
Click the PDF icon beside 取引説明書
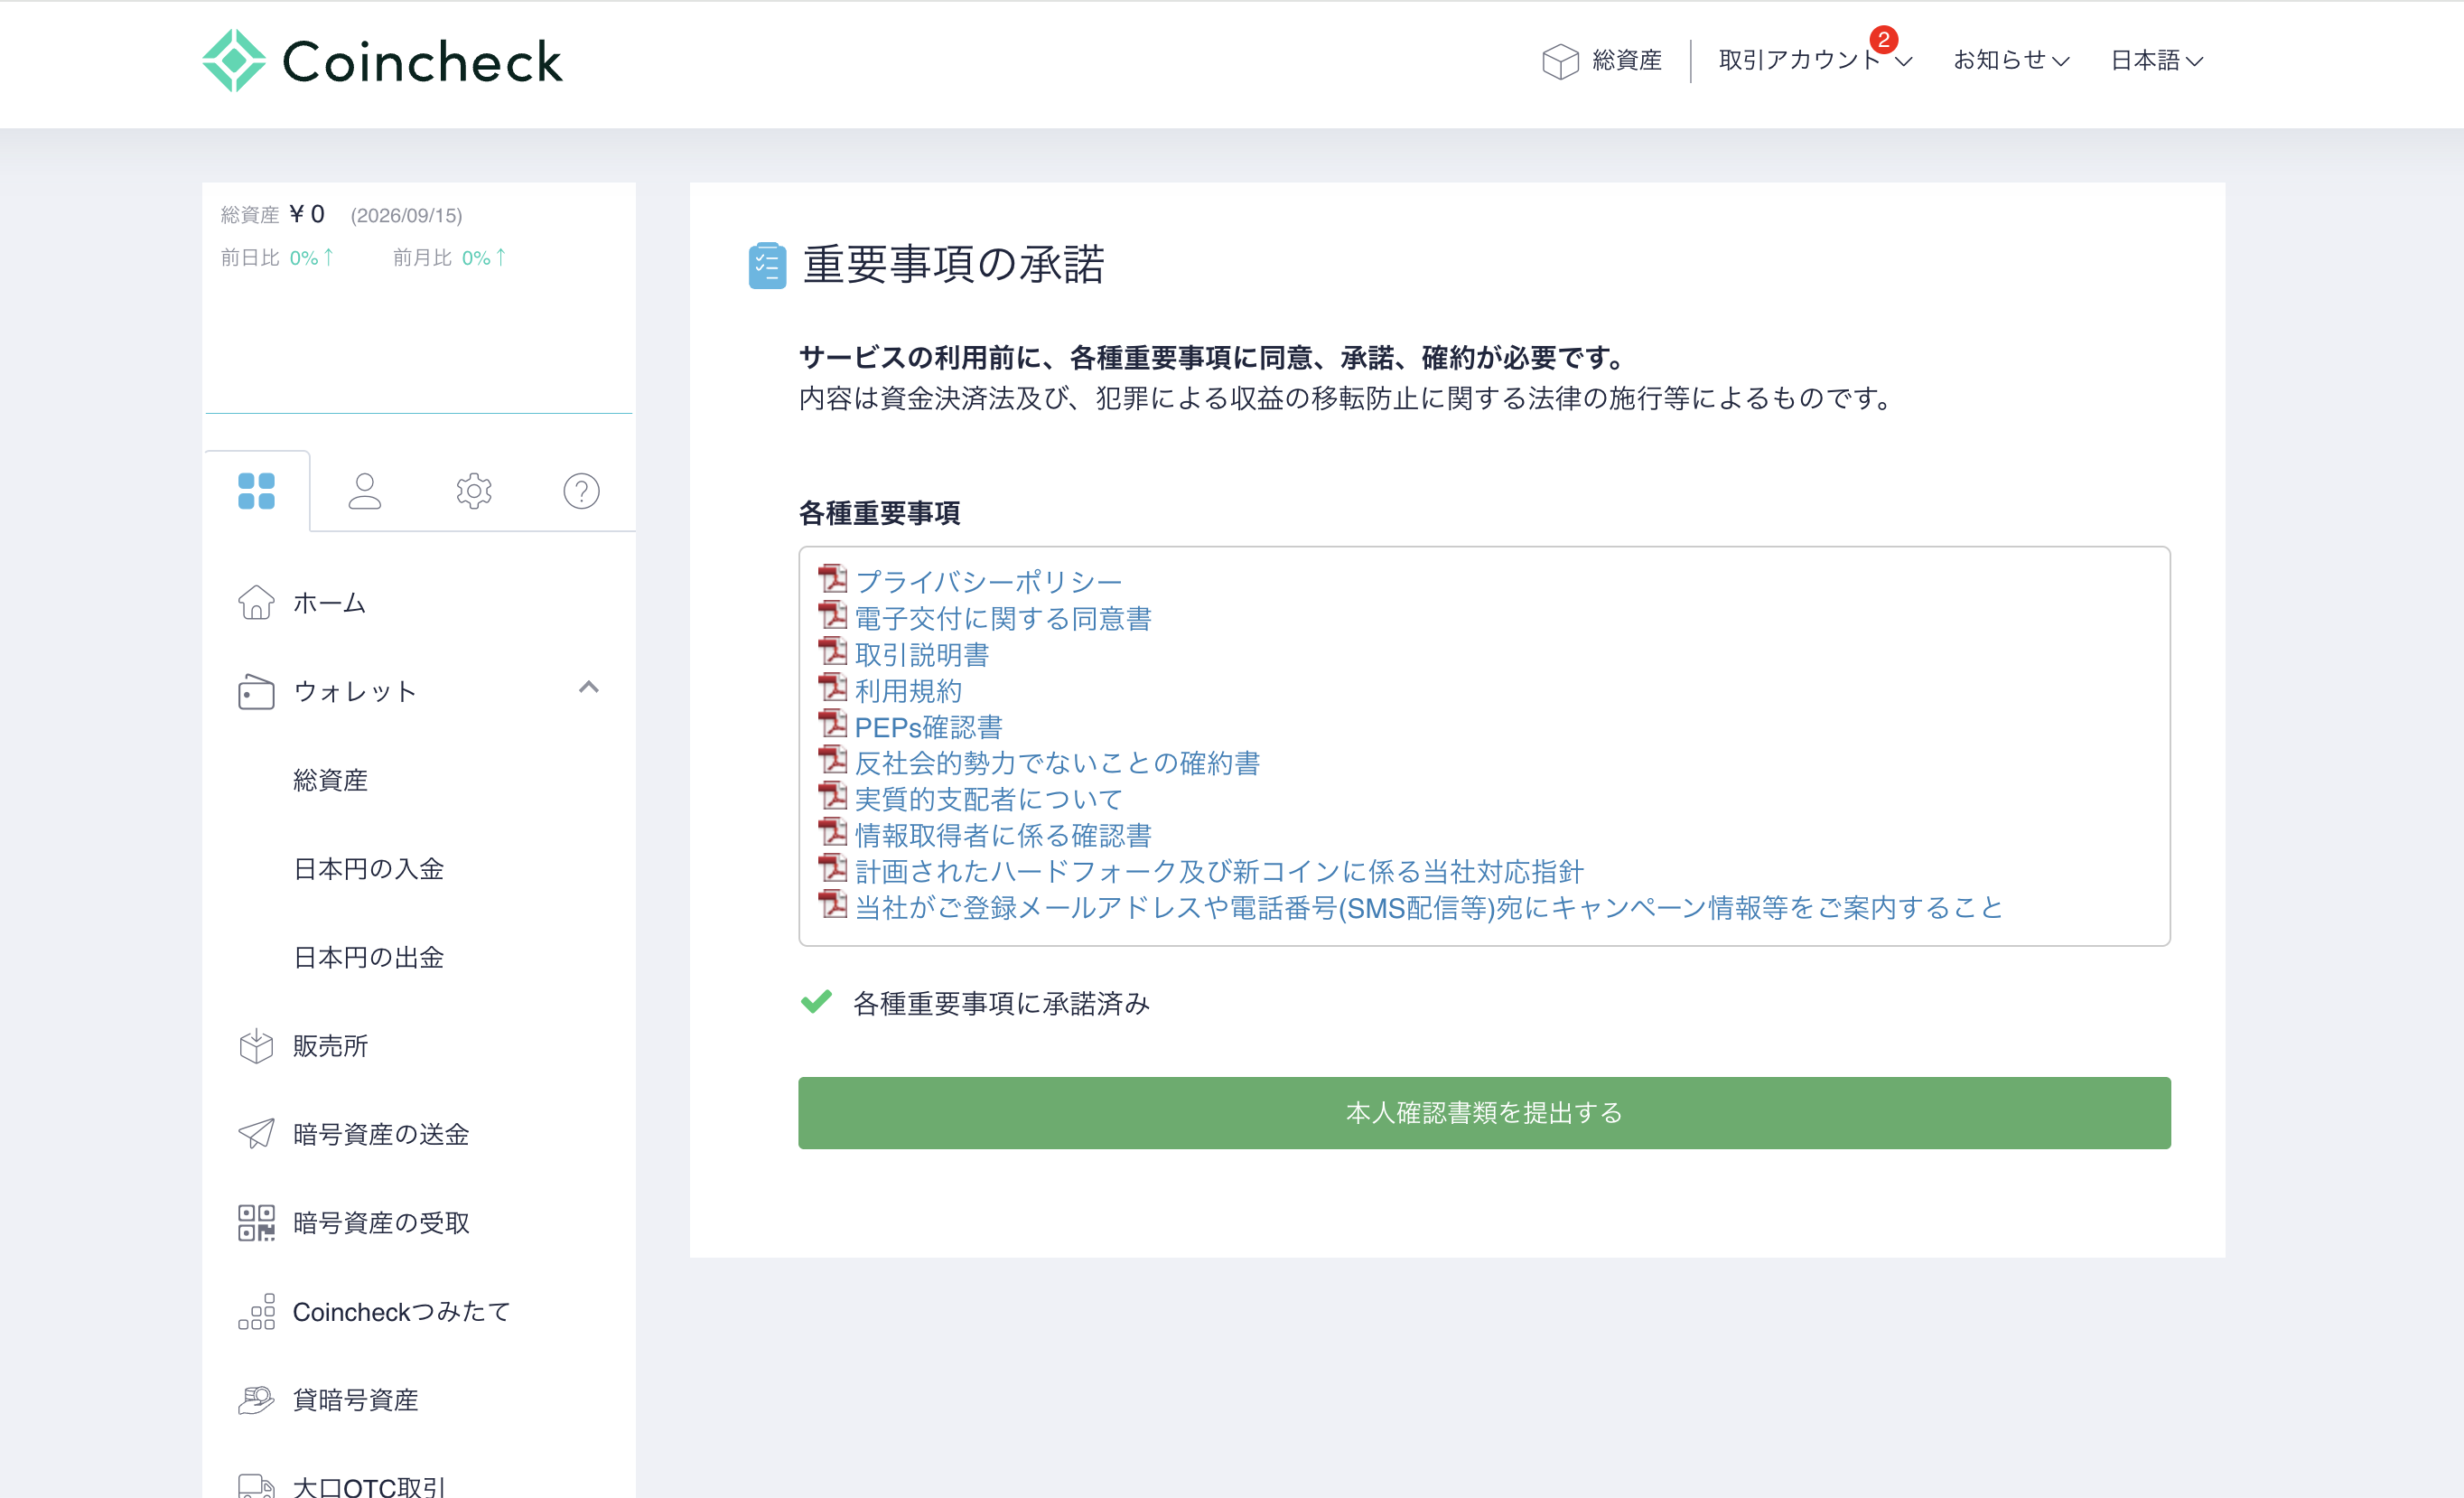click(832, 651)
